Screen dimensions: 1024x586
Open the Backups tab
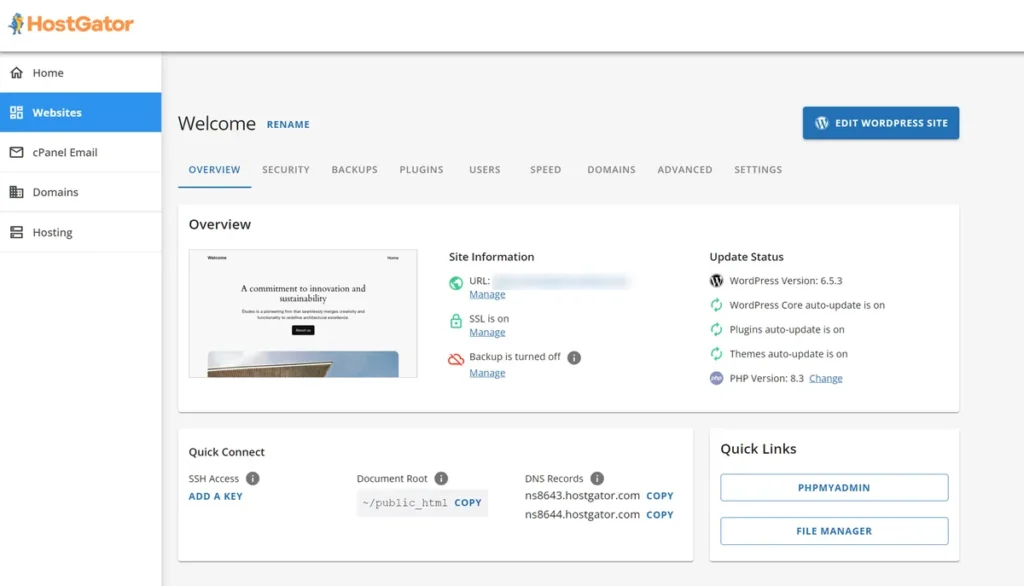(354, 170)
